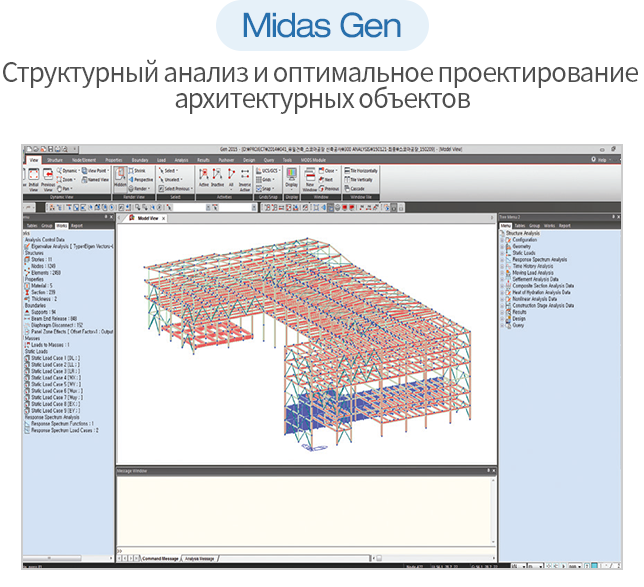
Task: Open the Node/Element ribbon tab
Action: tap(84, 160)
